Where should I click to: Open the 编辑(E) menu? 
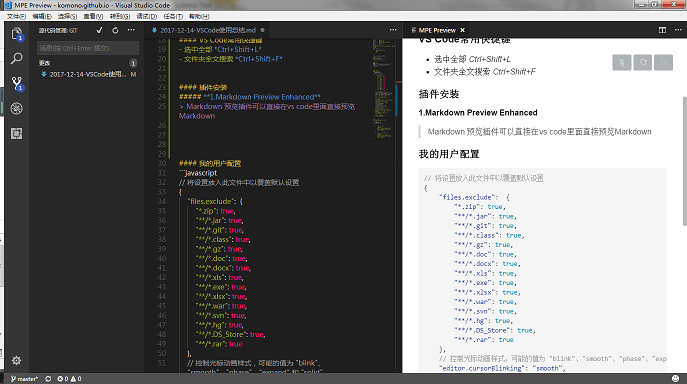[42, 16]
